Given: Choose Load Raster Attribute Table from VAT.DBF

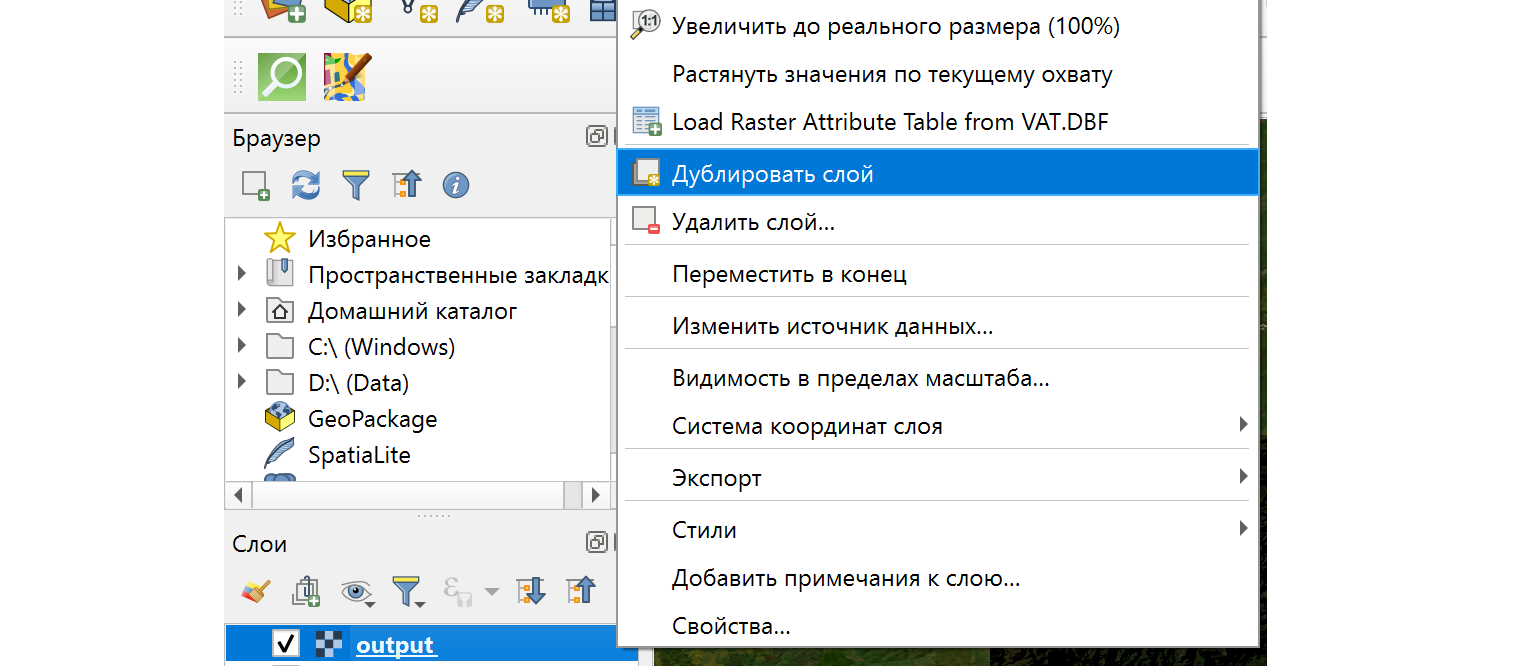Looking at the screenshot, I should [x=938, y=122].
